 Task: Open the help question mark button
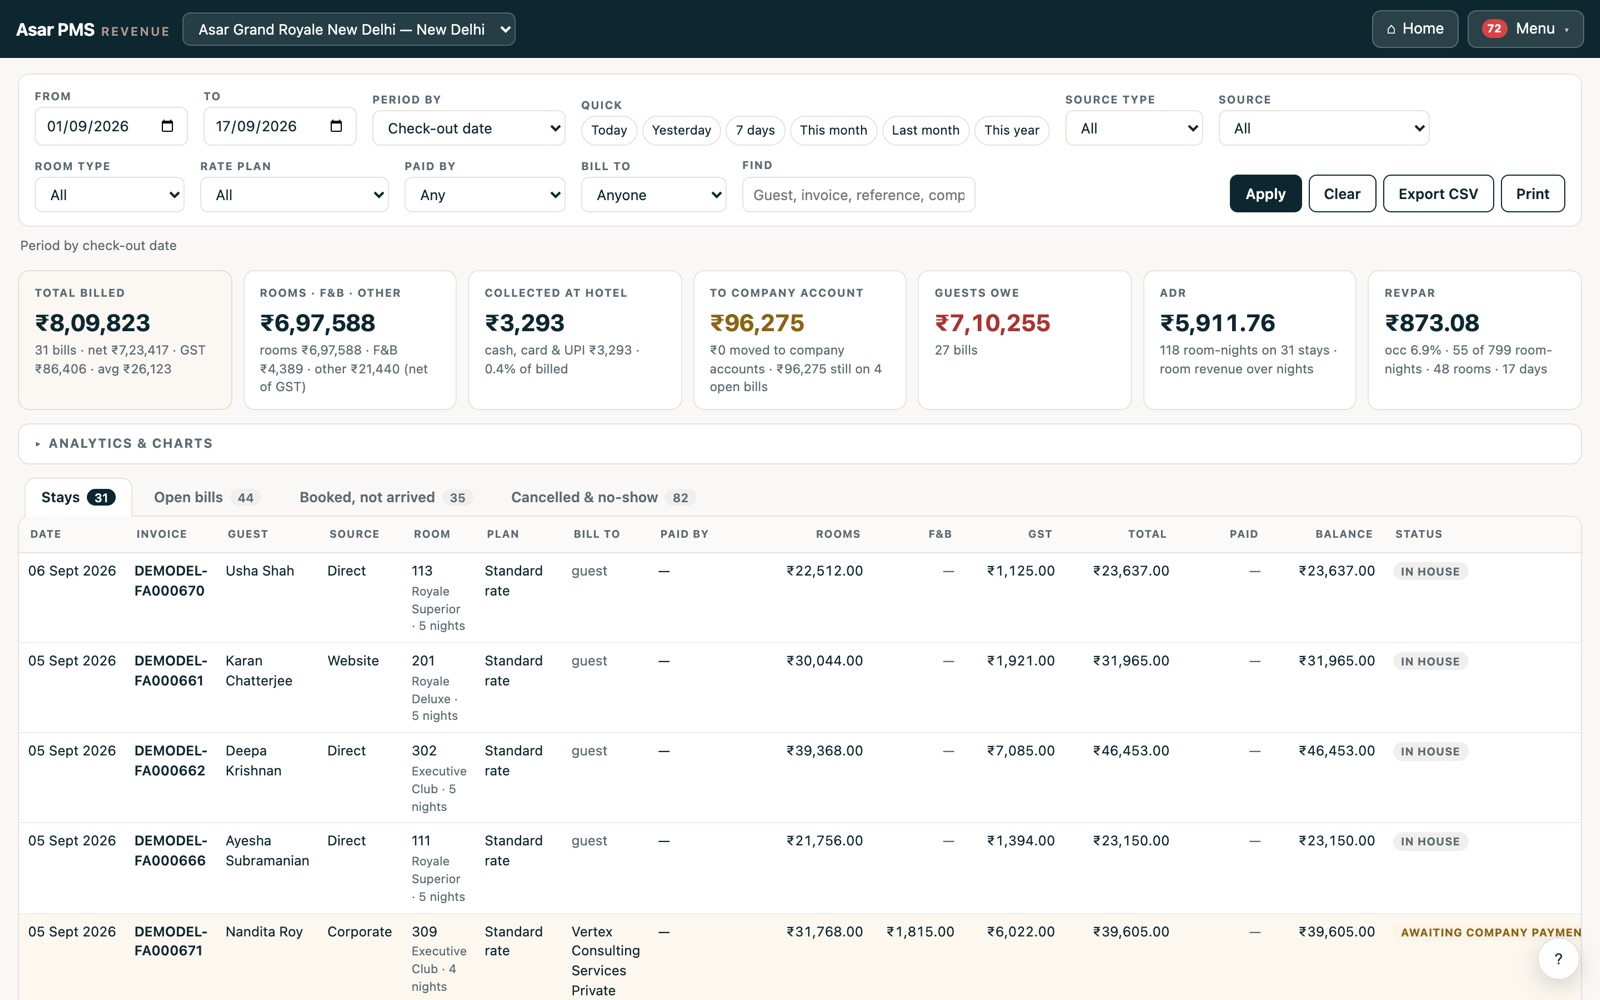pos(1558,959)
